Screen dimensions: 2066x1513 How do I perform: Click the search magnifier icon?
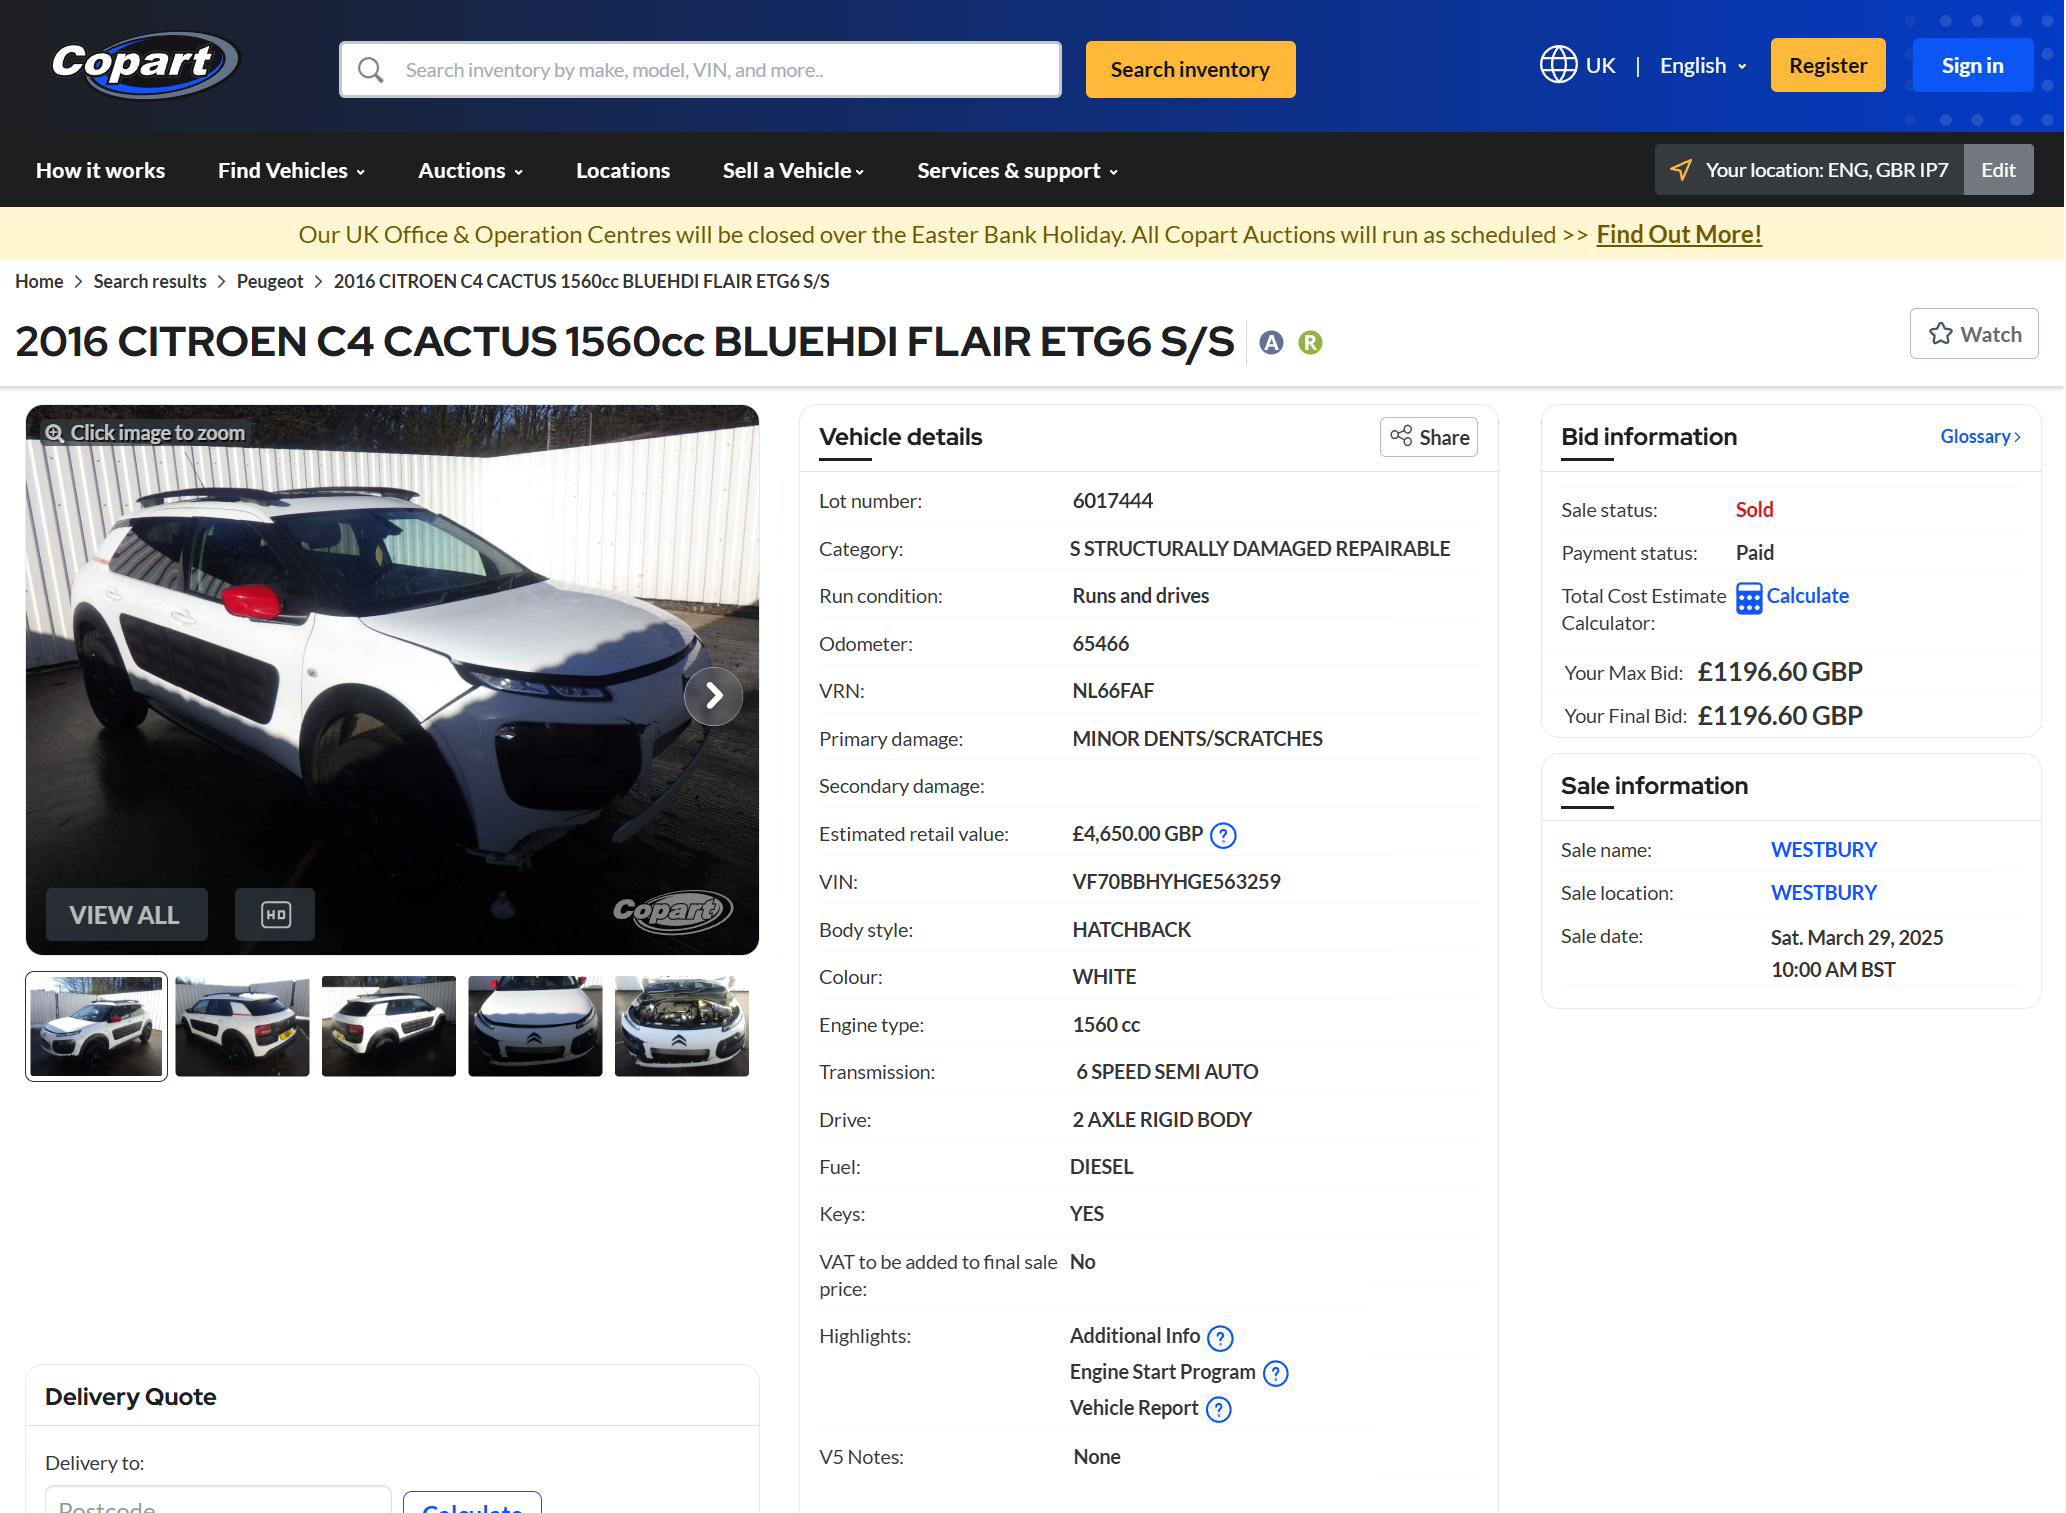(x=371, y=70)
